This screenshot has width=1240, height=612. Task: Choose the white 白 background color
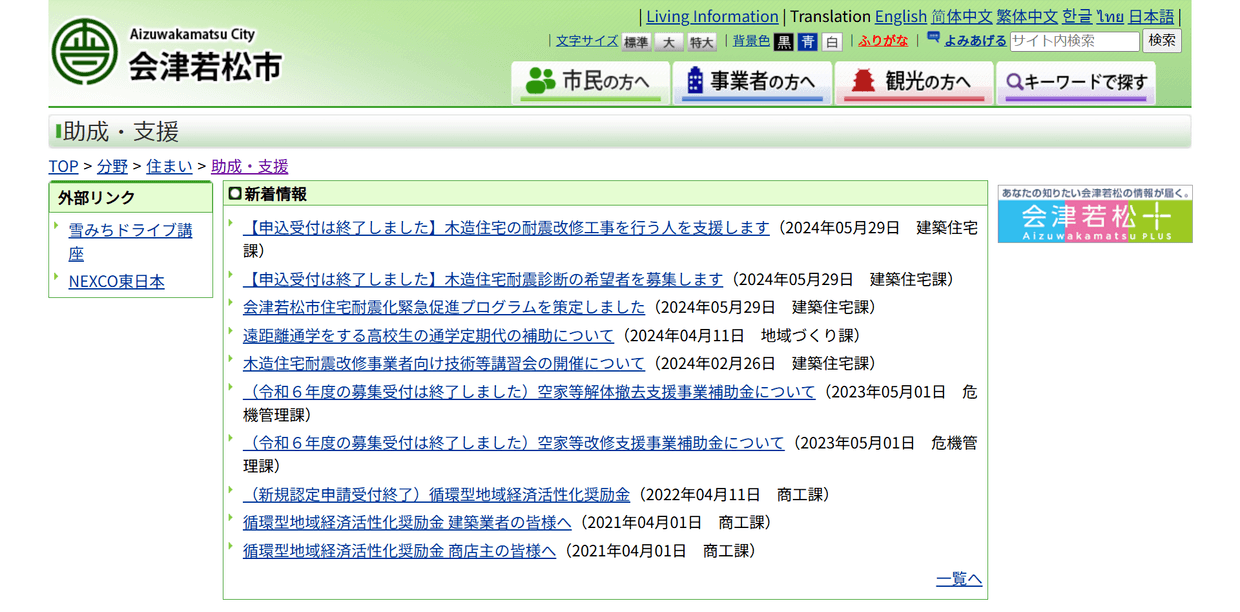click(x=832, y=42)
